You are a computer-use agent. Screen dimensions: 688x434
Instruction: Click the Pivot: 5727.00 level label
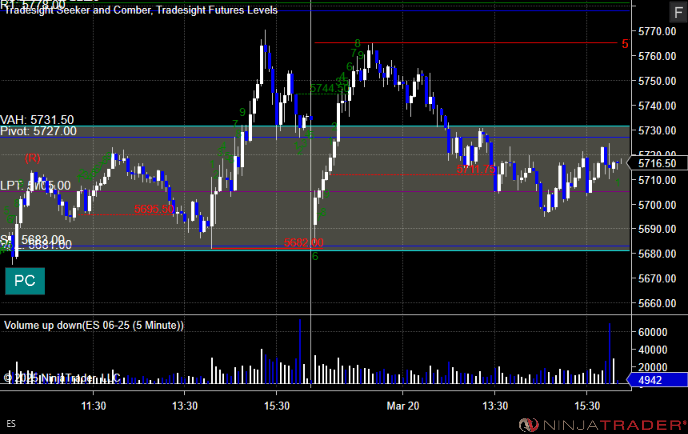[38, 131]
